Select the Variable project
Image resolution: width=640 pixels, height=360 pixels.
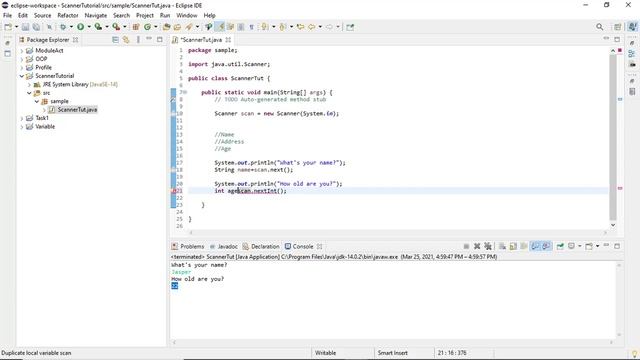coord(45,127)
